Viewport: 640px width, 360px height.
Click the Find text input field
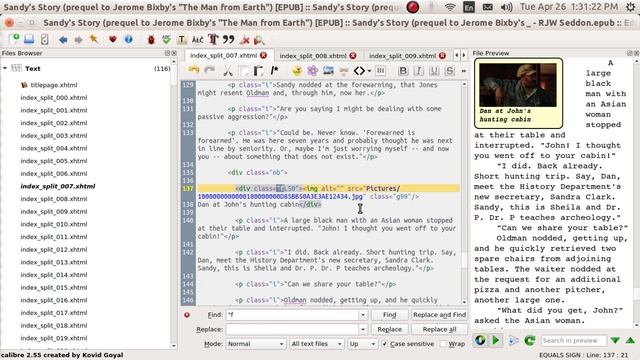(x=293, y=315)
